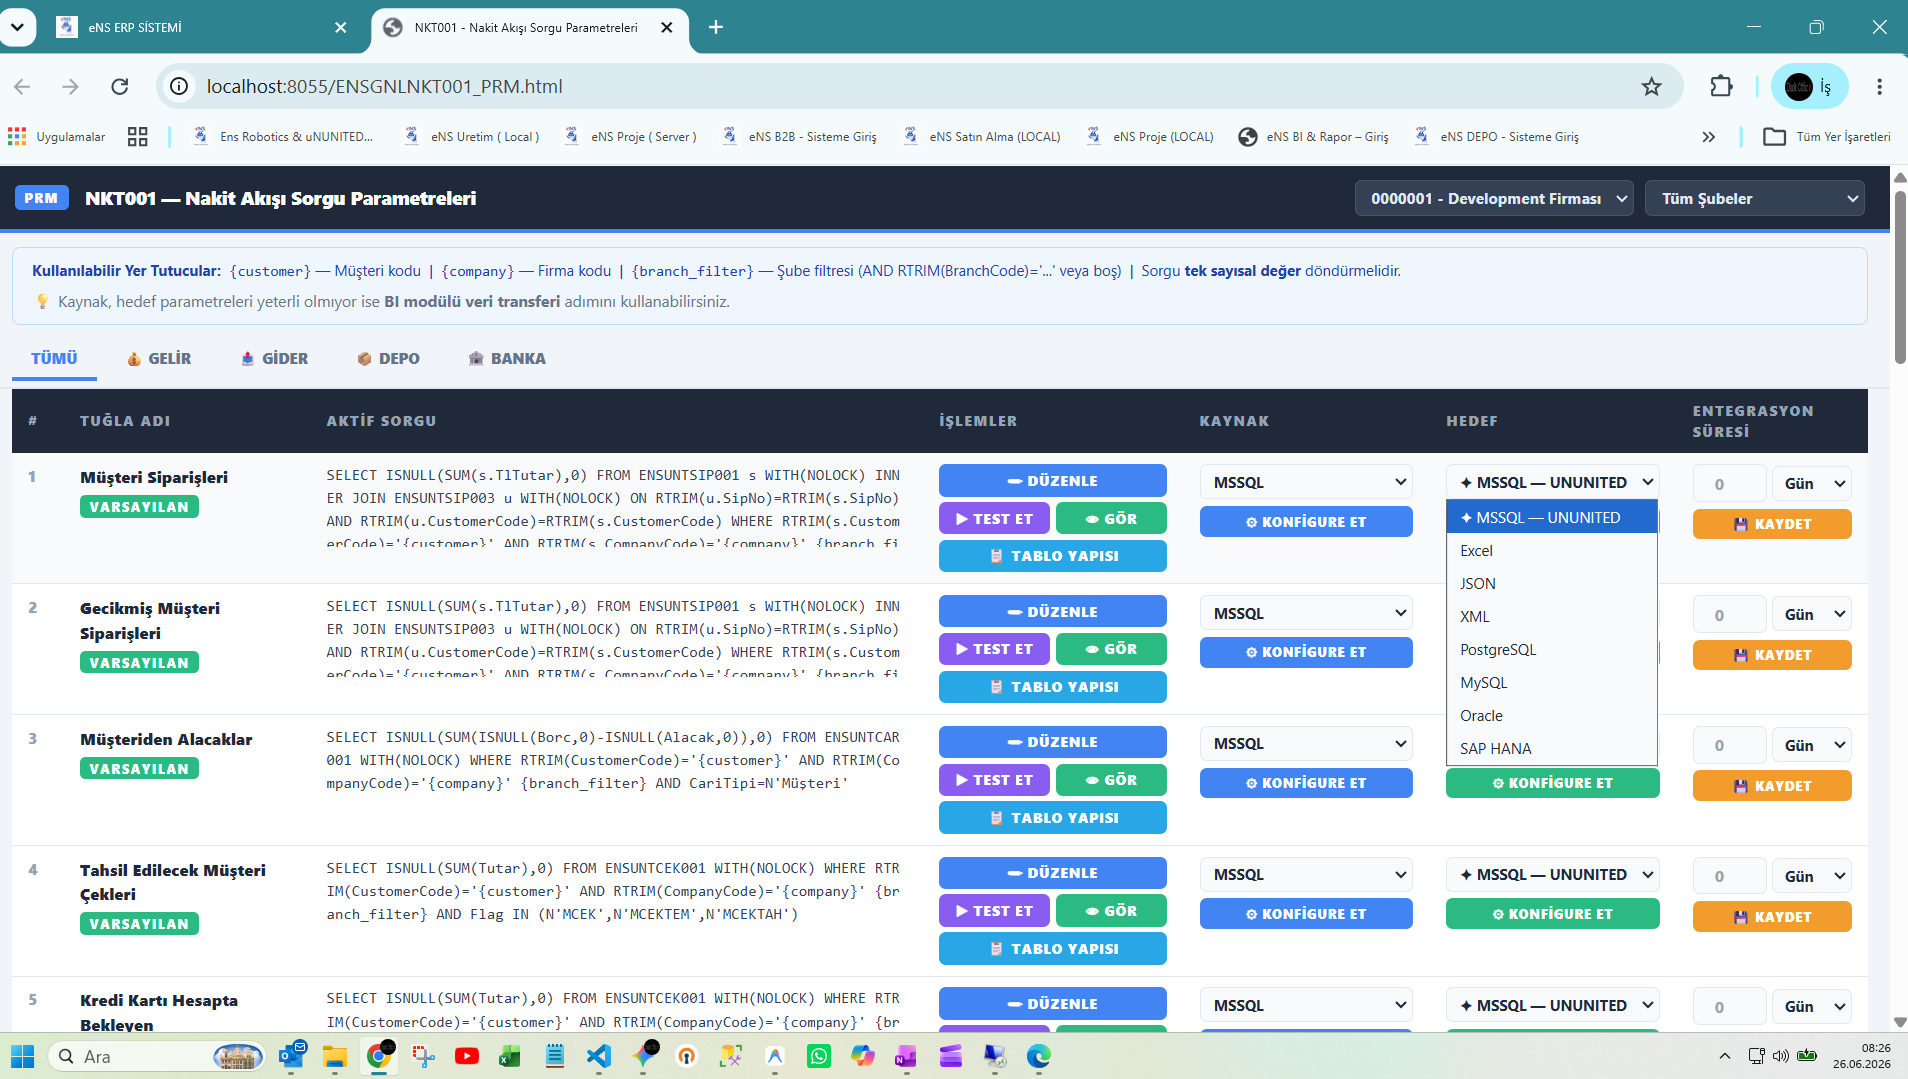This screenshot has width=1908, height=1079.
Task: Click source KONFİGÜRE ET for Müşteri Siparişleri
Action: [1306, 522]
